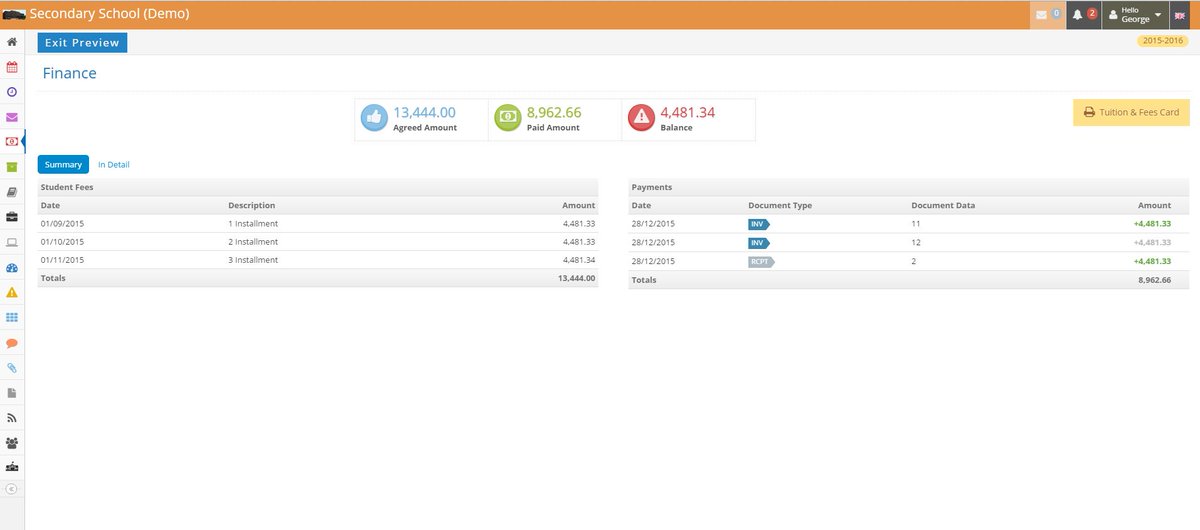Open the paperclip attachments sidebar icon
This screenshot has width=1200, height=530.
[x=12, y=368]
